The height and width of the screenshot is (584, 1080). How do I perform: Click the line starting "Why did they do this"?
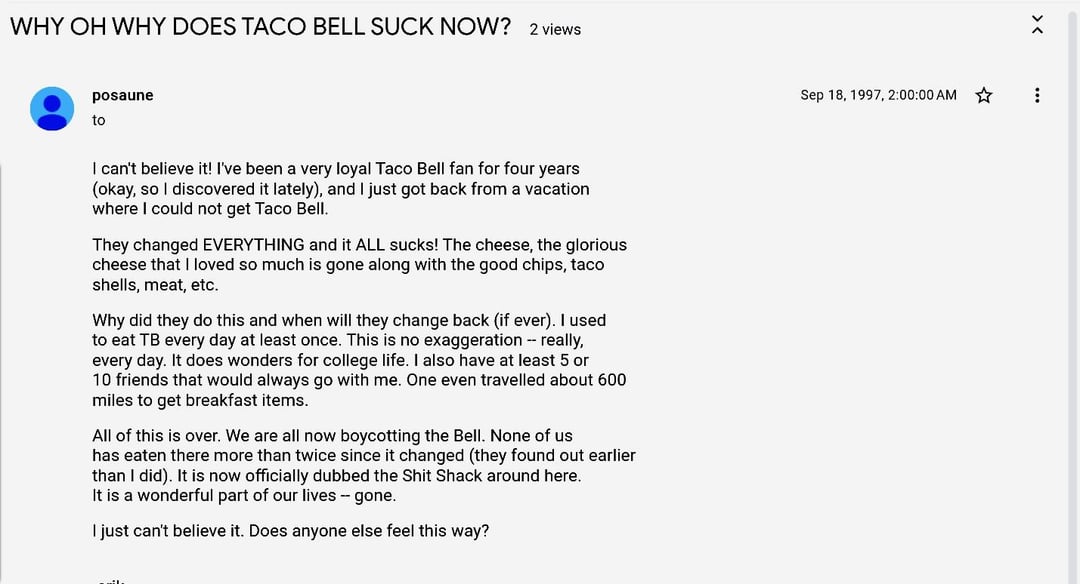click(349, 321)
